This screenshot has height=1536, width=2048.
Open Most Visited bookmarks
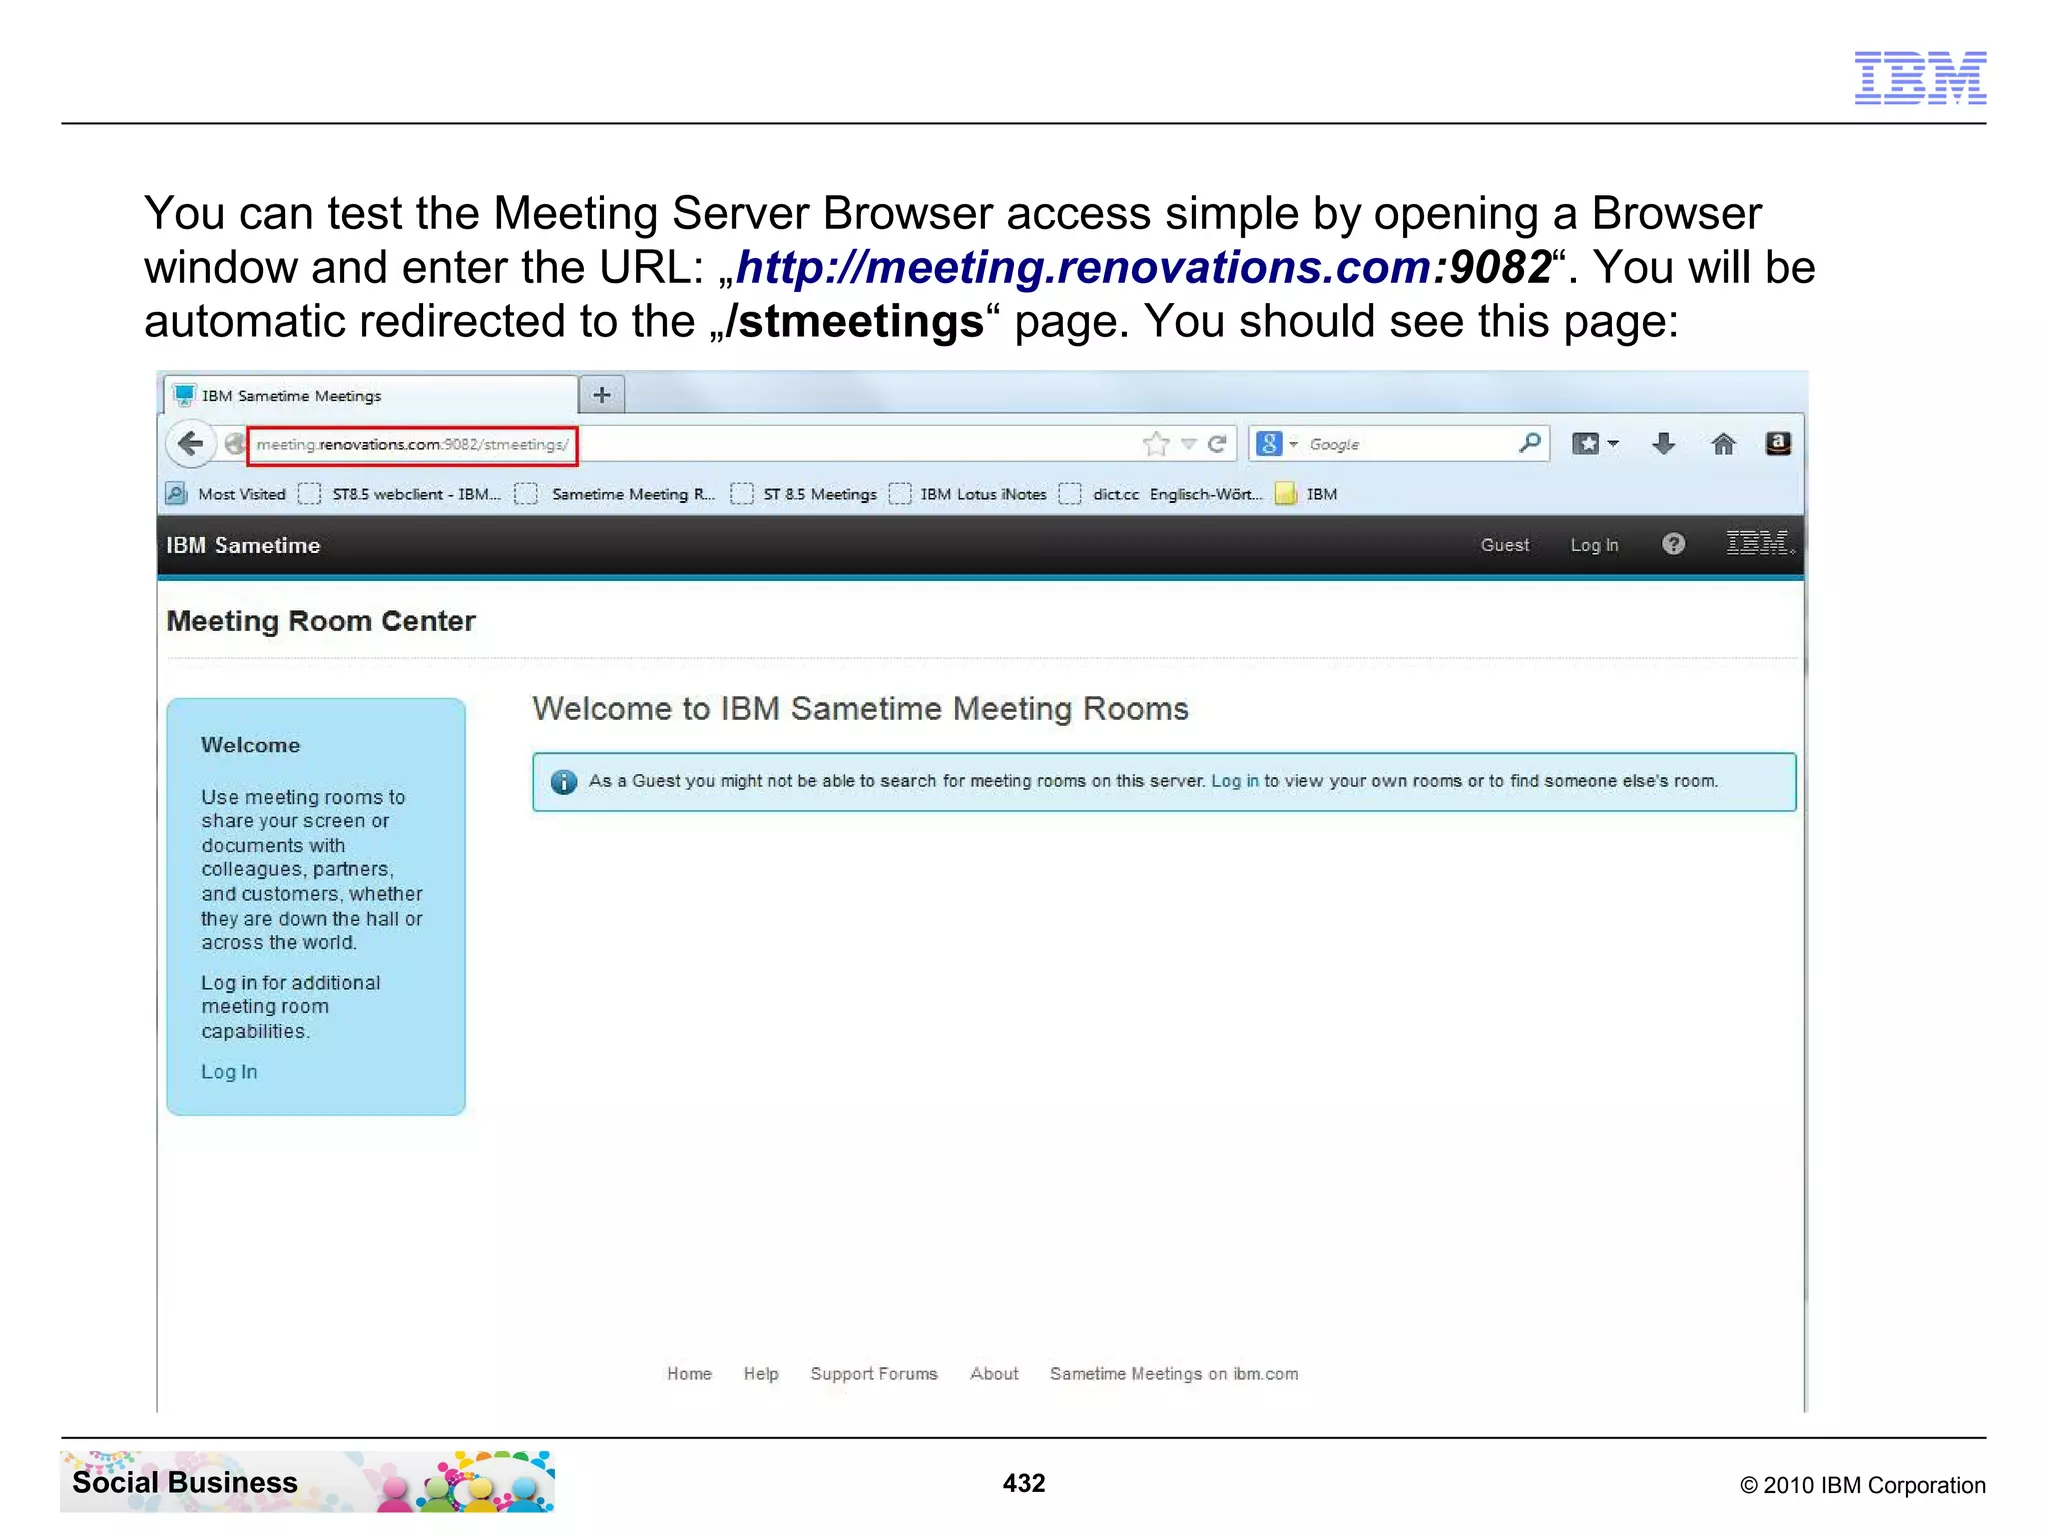pyautogui.click(x=227, y=494)
